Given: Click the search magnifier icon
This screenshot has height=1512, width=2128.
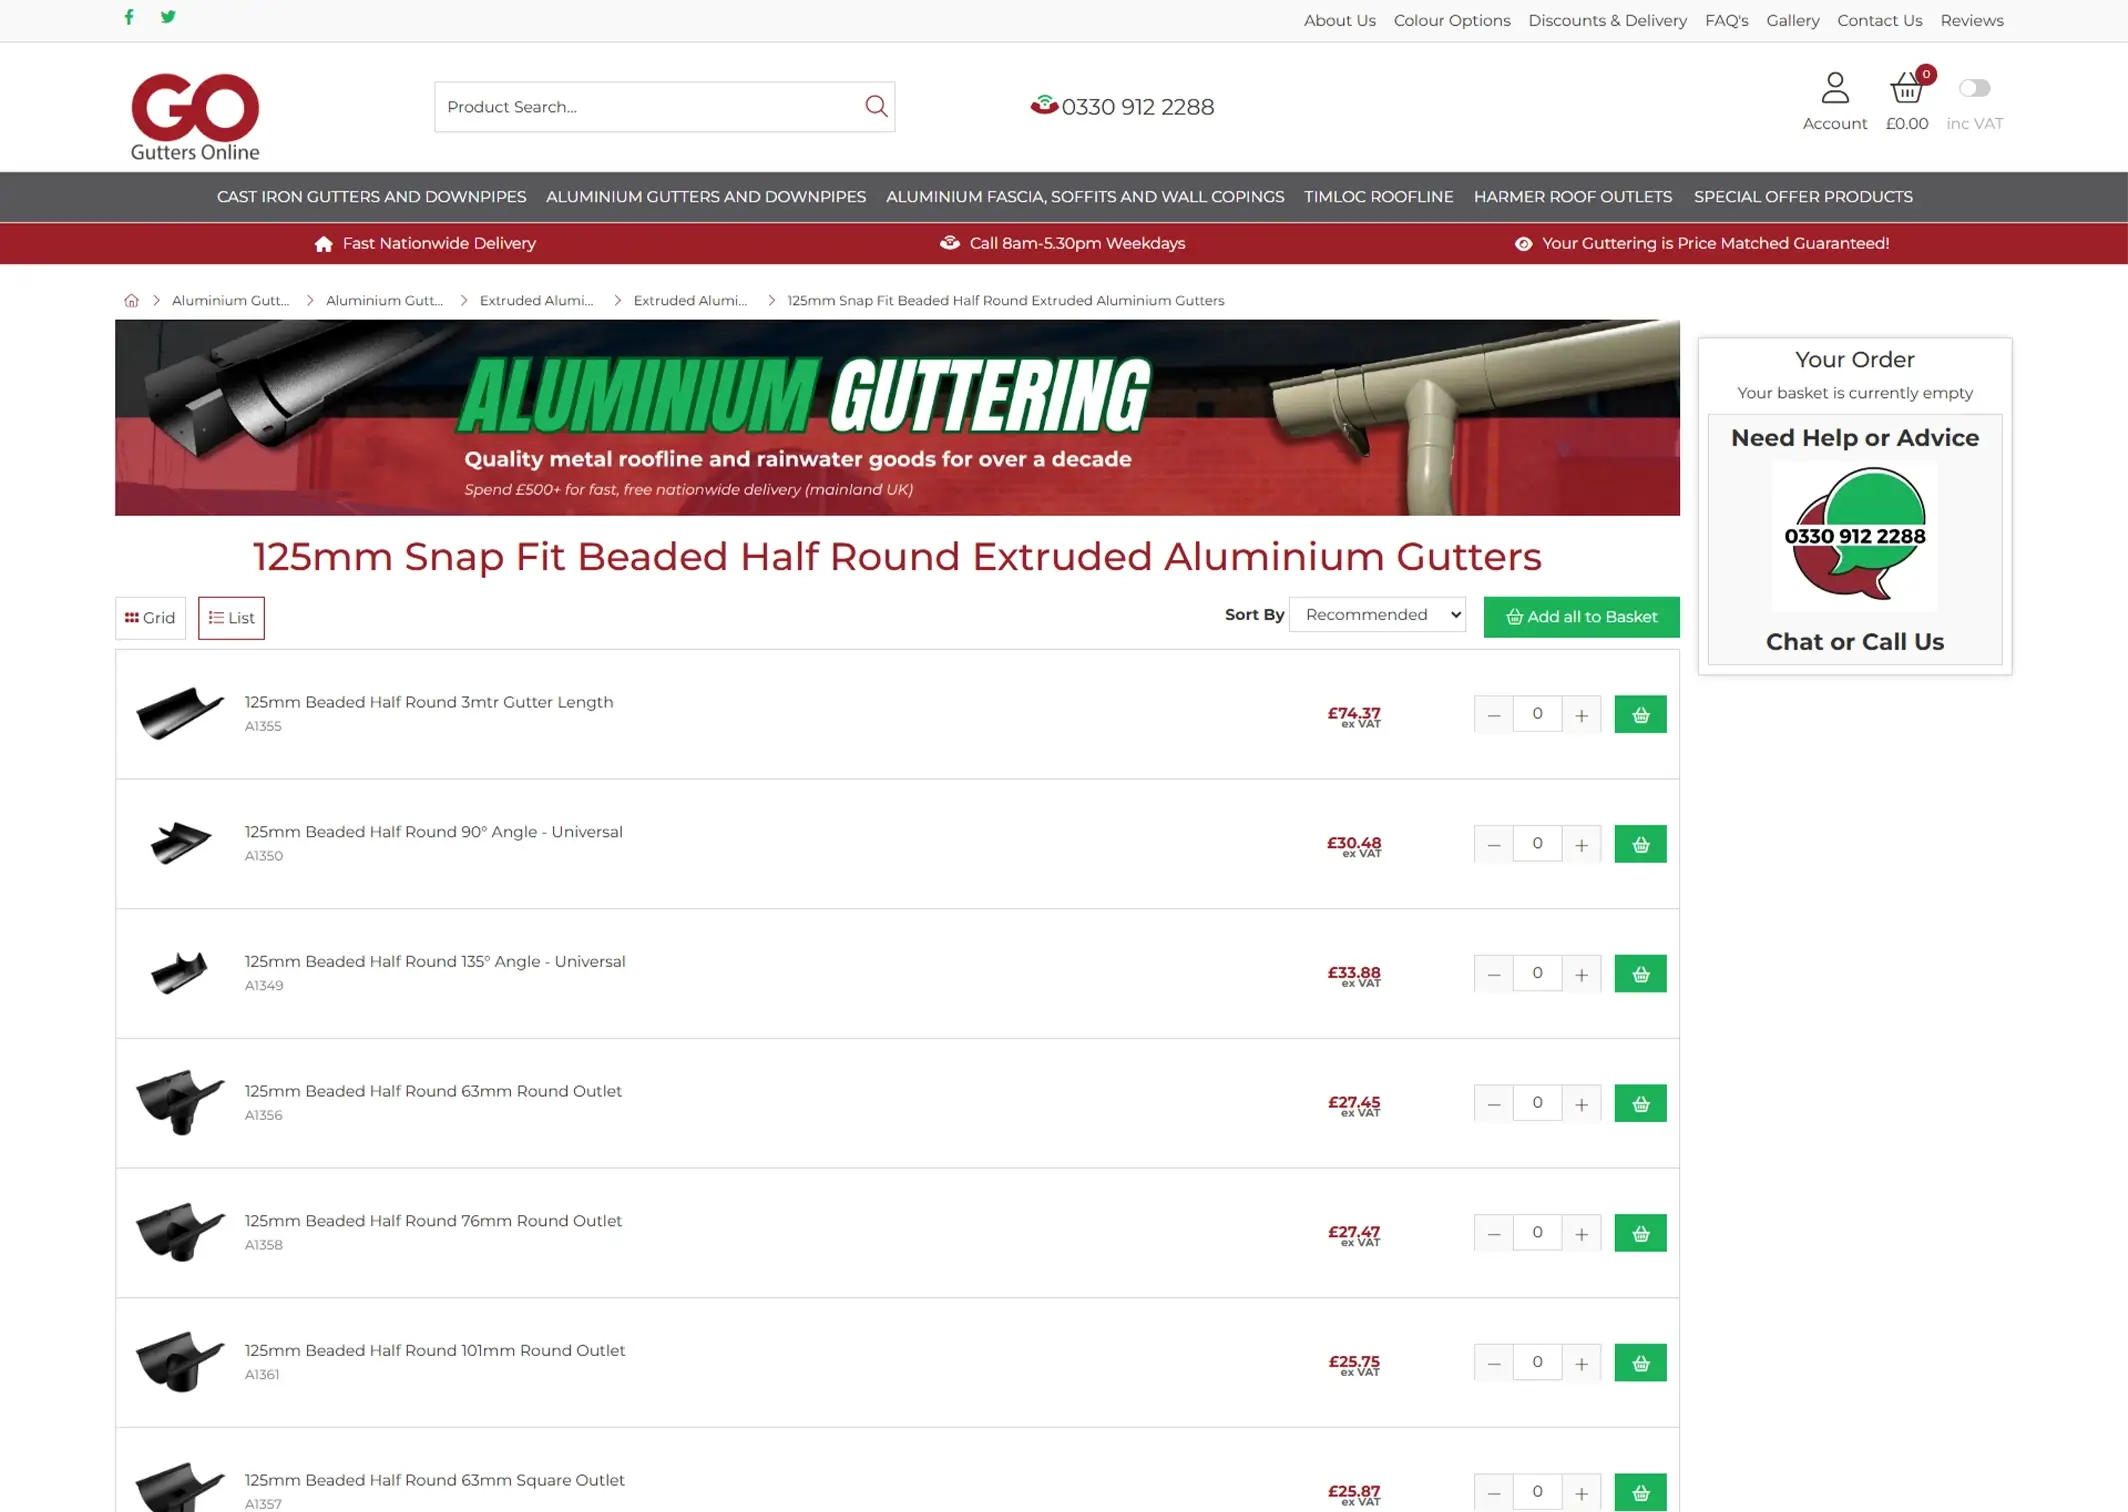Looking at the screenshot, I should point(876,106).
